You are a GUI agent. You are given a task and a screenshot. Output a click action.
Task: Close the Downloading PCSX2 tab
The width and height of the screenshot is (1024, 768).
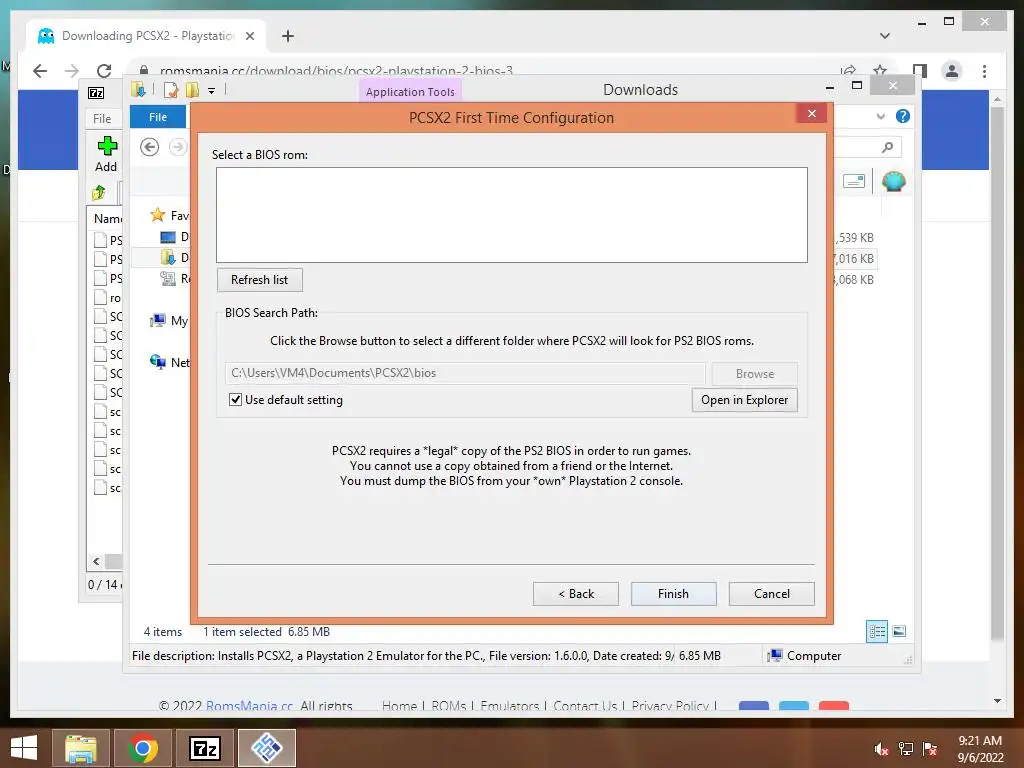pyautogui.click(x=249, y=36)
